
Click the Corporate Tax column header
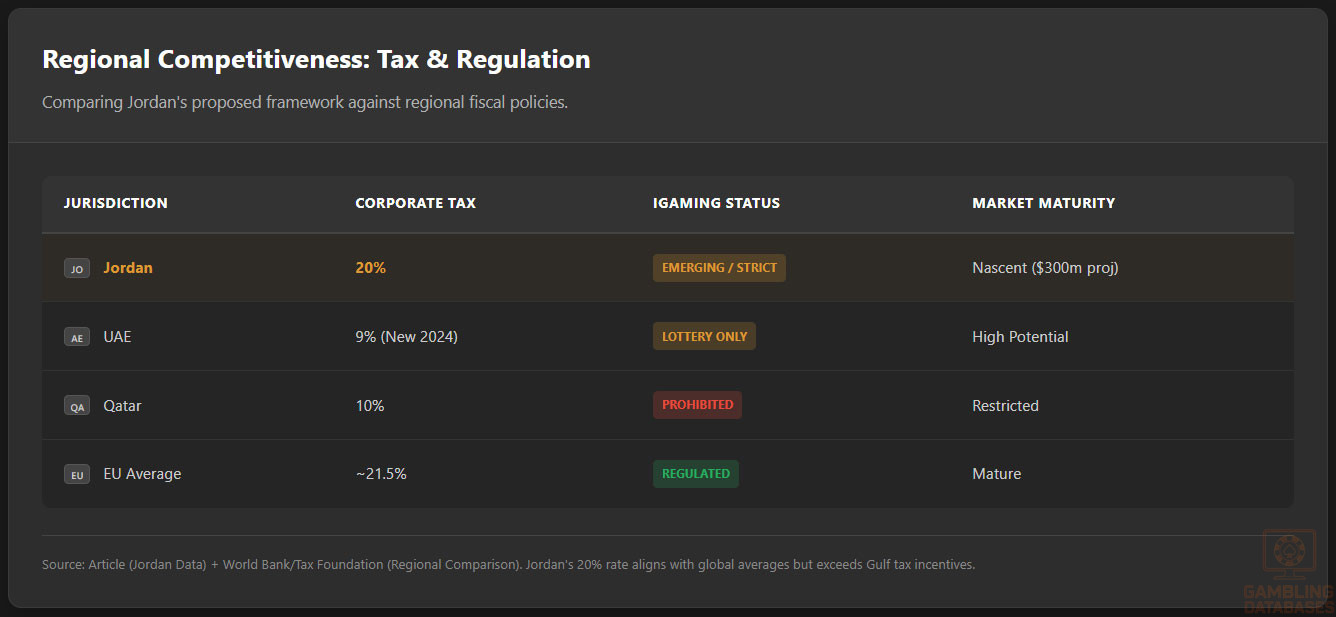415,203
